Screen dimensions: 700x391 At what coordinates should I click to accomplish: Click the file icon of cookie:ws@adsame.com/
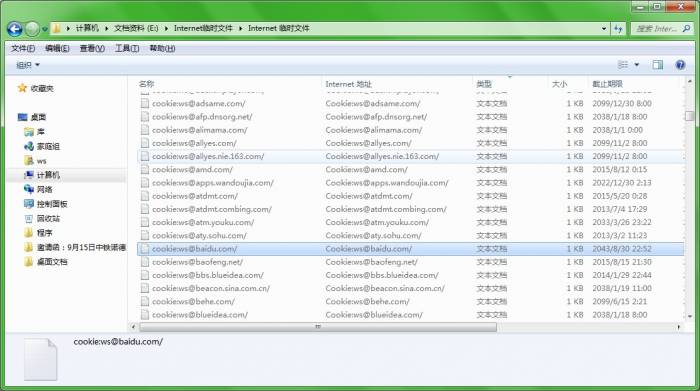point(145,104)
